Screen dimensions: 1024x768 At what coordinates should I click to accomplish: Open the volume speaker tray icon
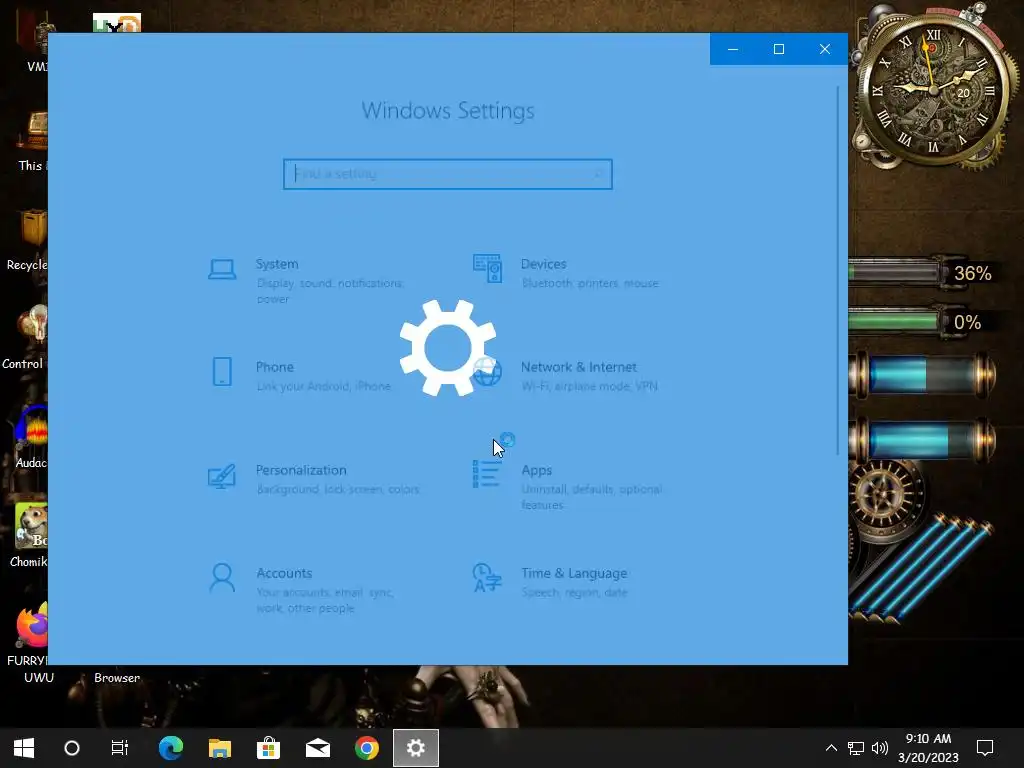click(x=880, y=748)
